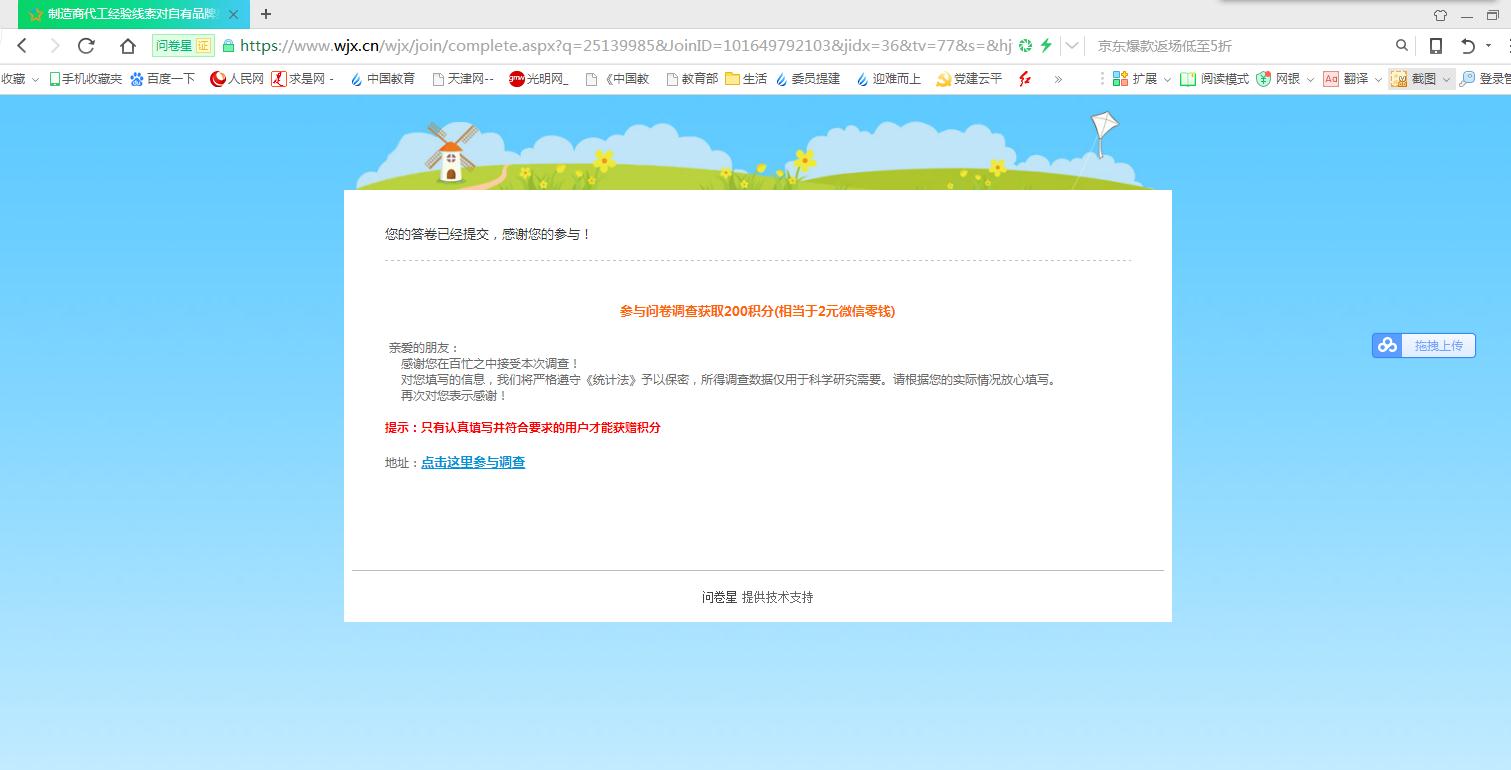Image resolution: width=1511 pixels, height=770 pixels.
Task: Click the green circular refresh-mode icon in address bar
Action: [1025, 46]
